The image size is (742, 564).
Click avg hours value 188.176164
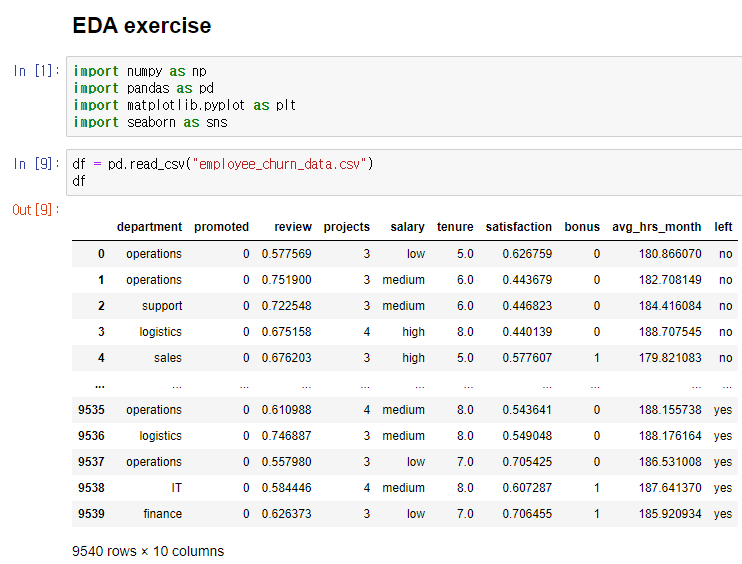(670, 436)
